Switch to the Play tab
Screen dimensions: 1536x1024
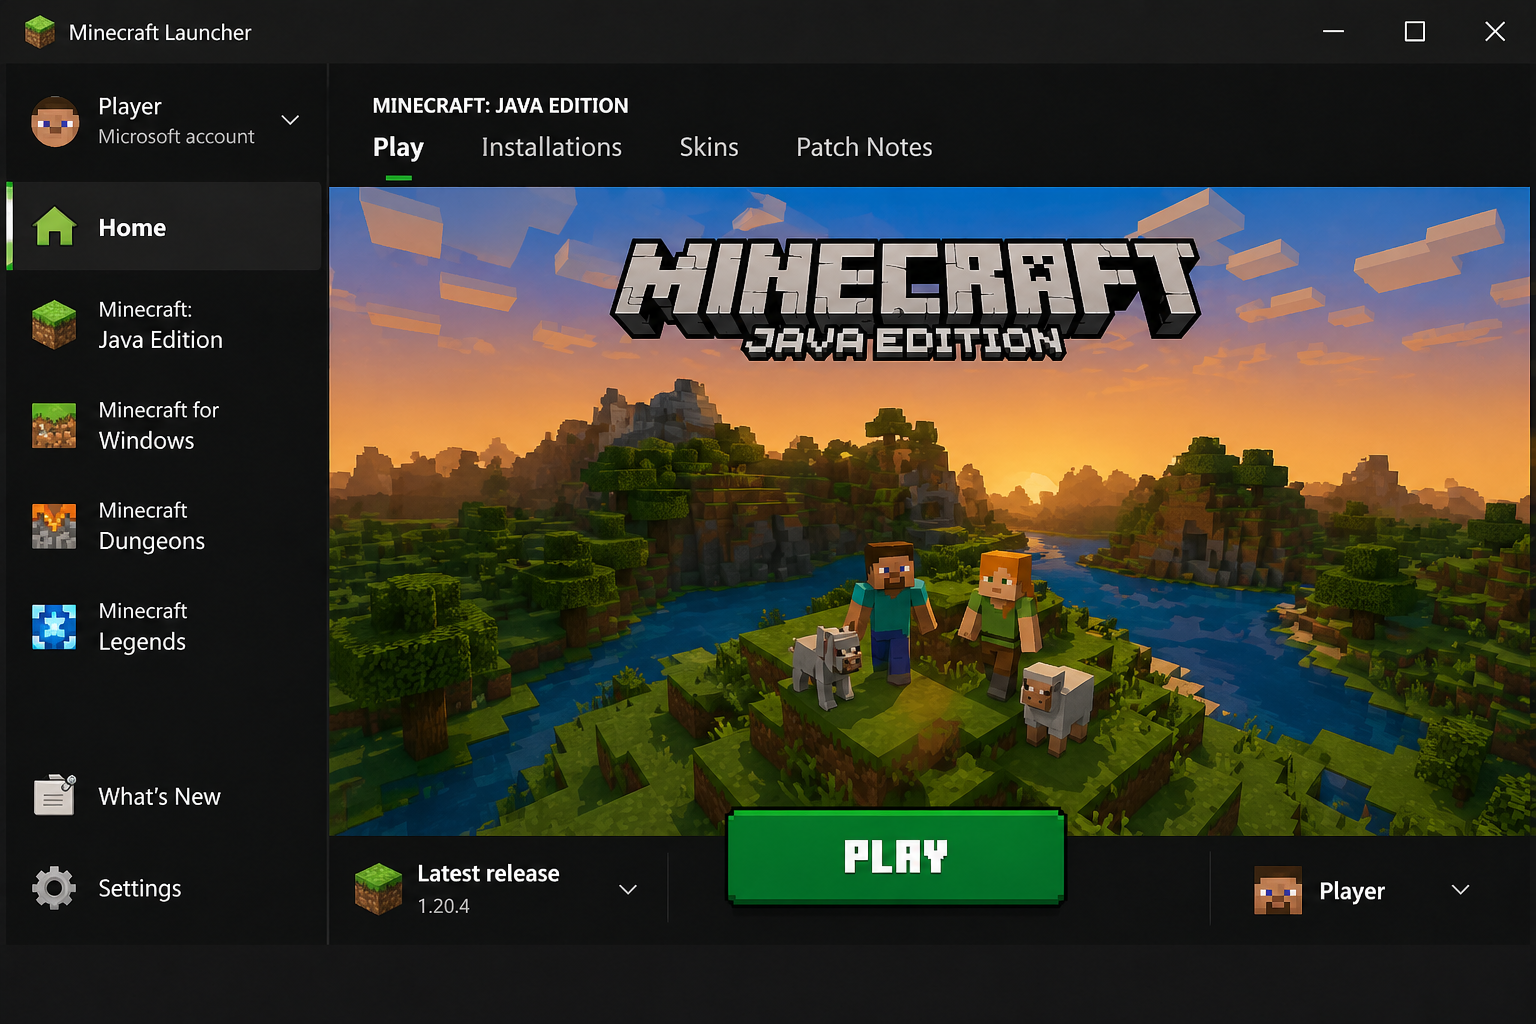click(398, 147)
